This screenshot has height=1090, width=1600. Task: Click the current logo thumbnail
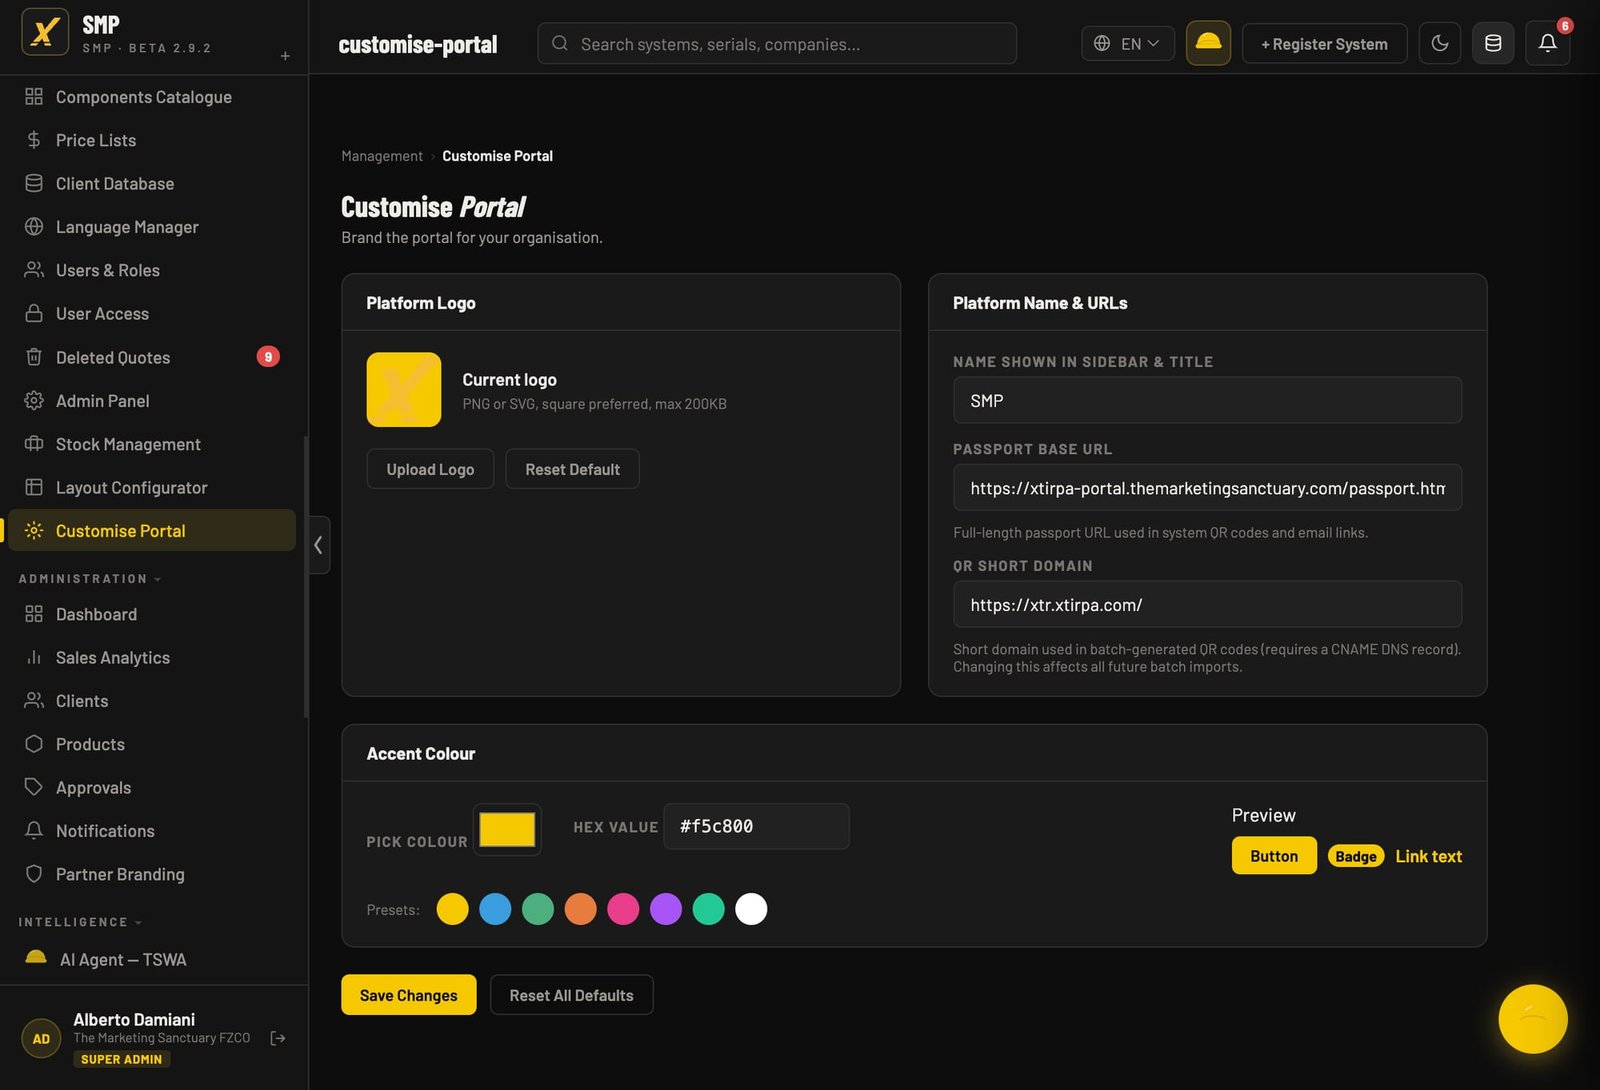tap(404, 390)
